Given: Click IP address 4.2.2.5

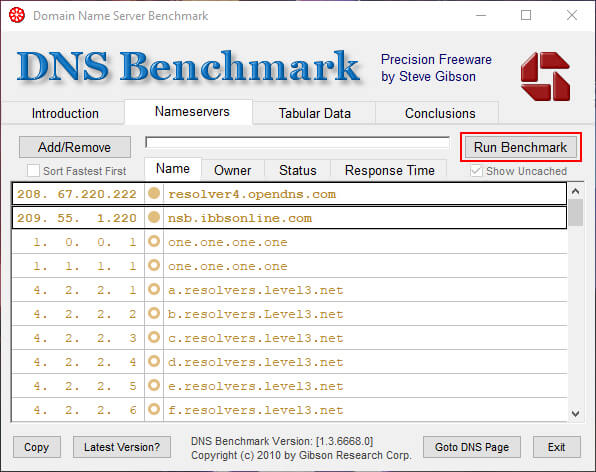Looking at the screenshot, I should click(85, 386).
